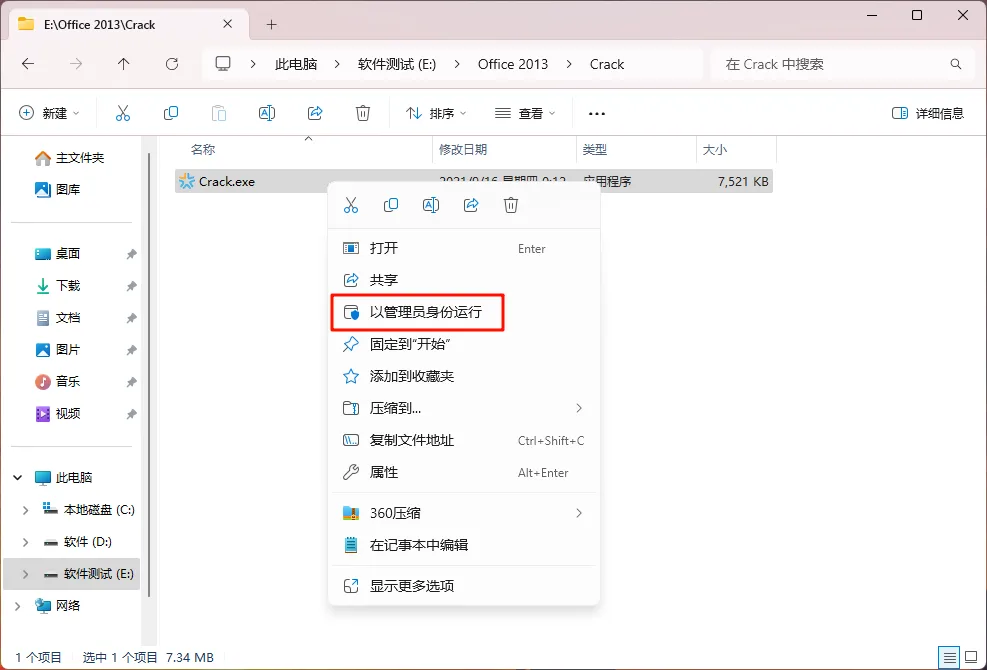
Task: Open a new tab with plus button
Action: point(271,25)
